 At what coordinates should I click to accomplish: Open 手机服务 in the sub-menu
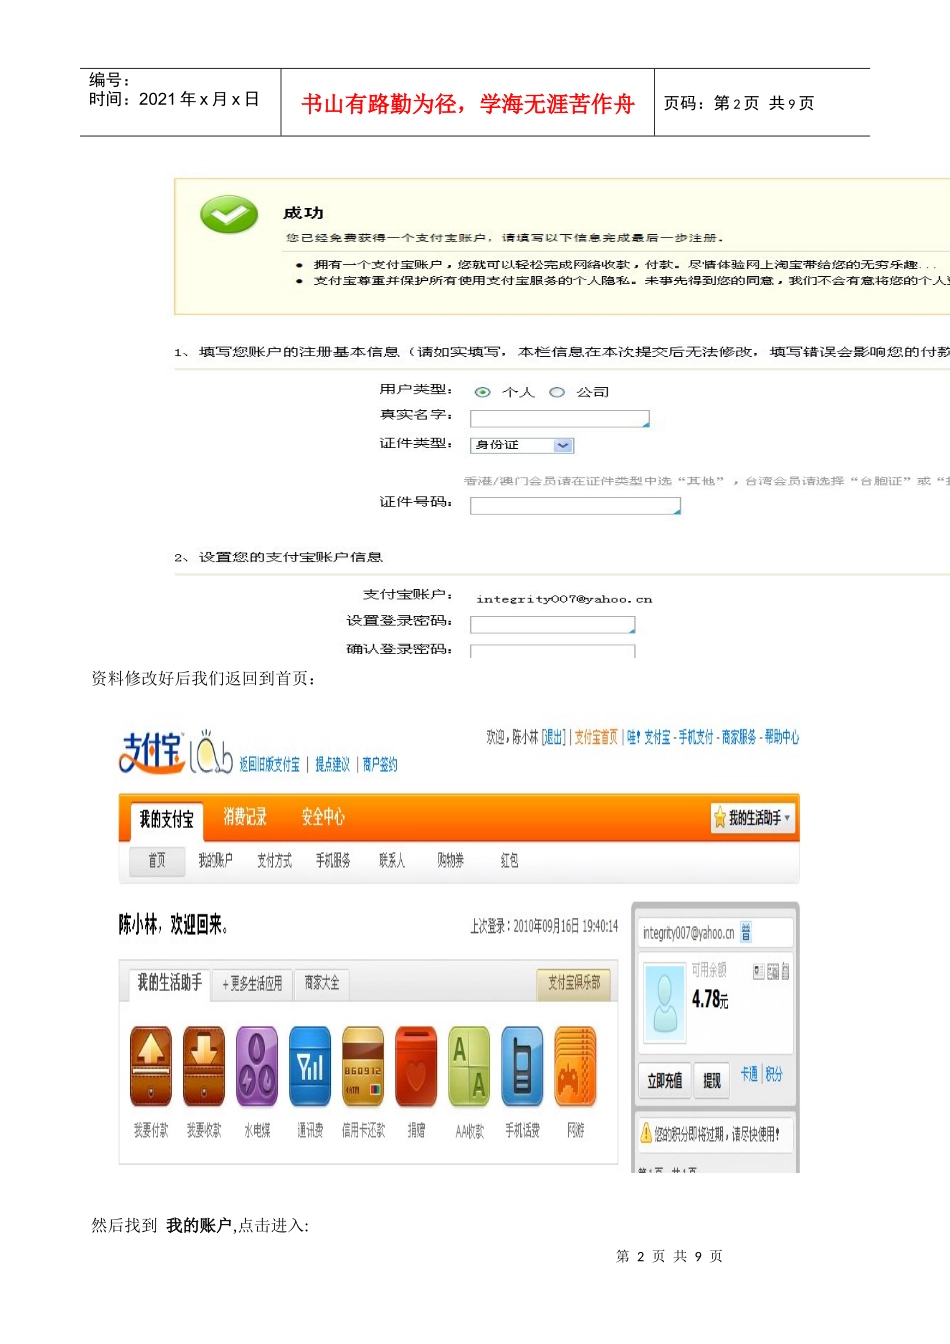333,860
